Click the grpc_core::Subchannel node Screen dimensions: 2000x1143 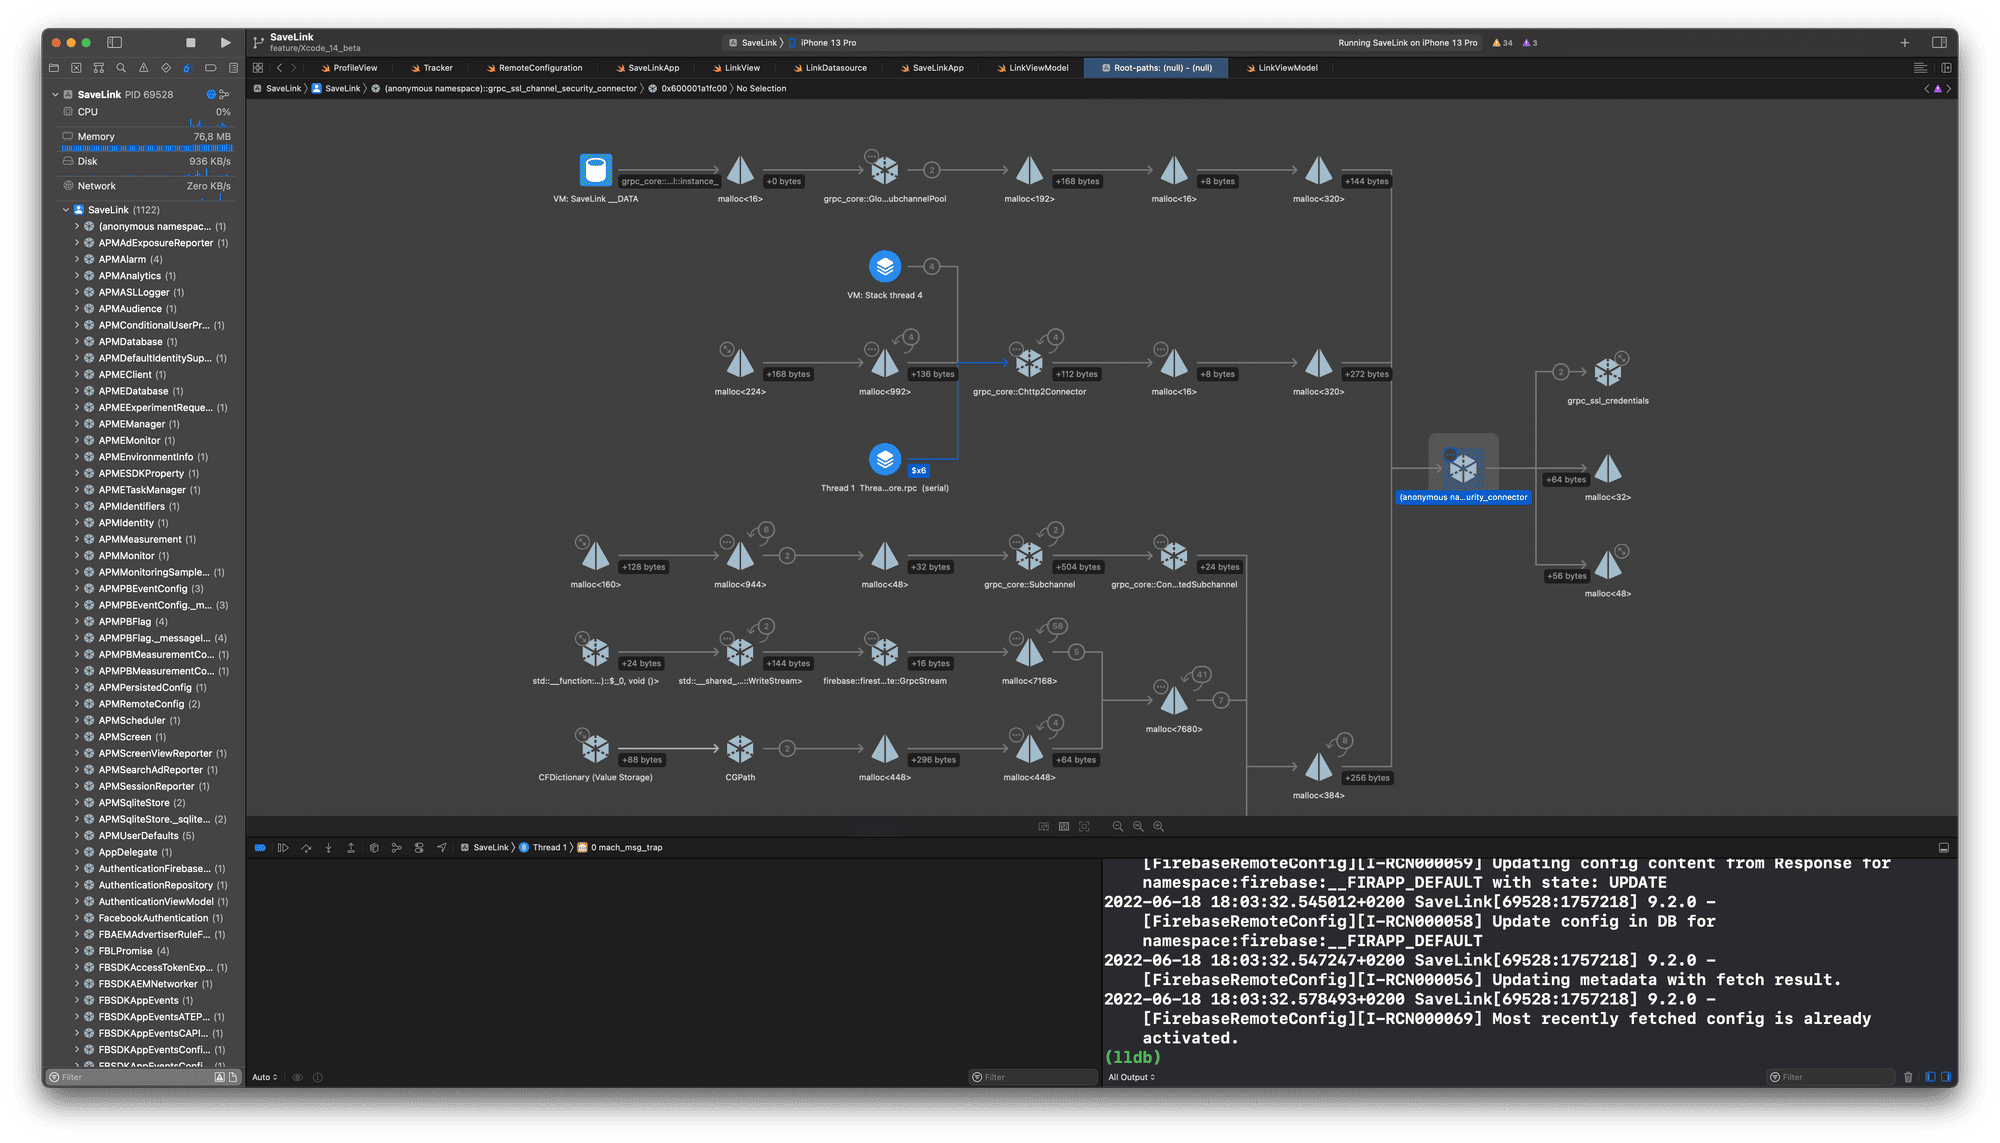[x=1029, y=556]
